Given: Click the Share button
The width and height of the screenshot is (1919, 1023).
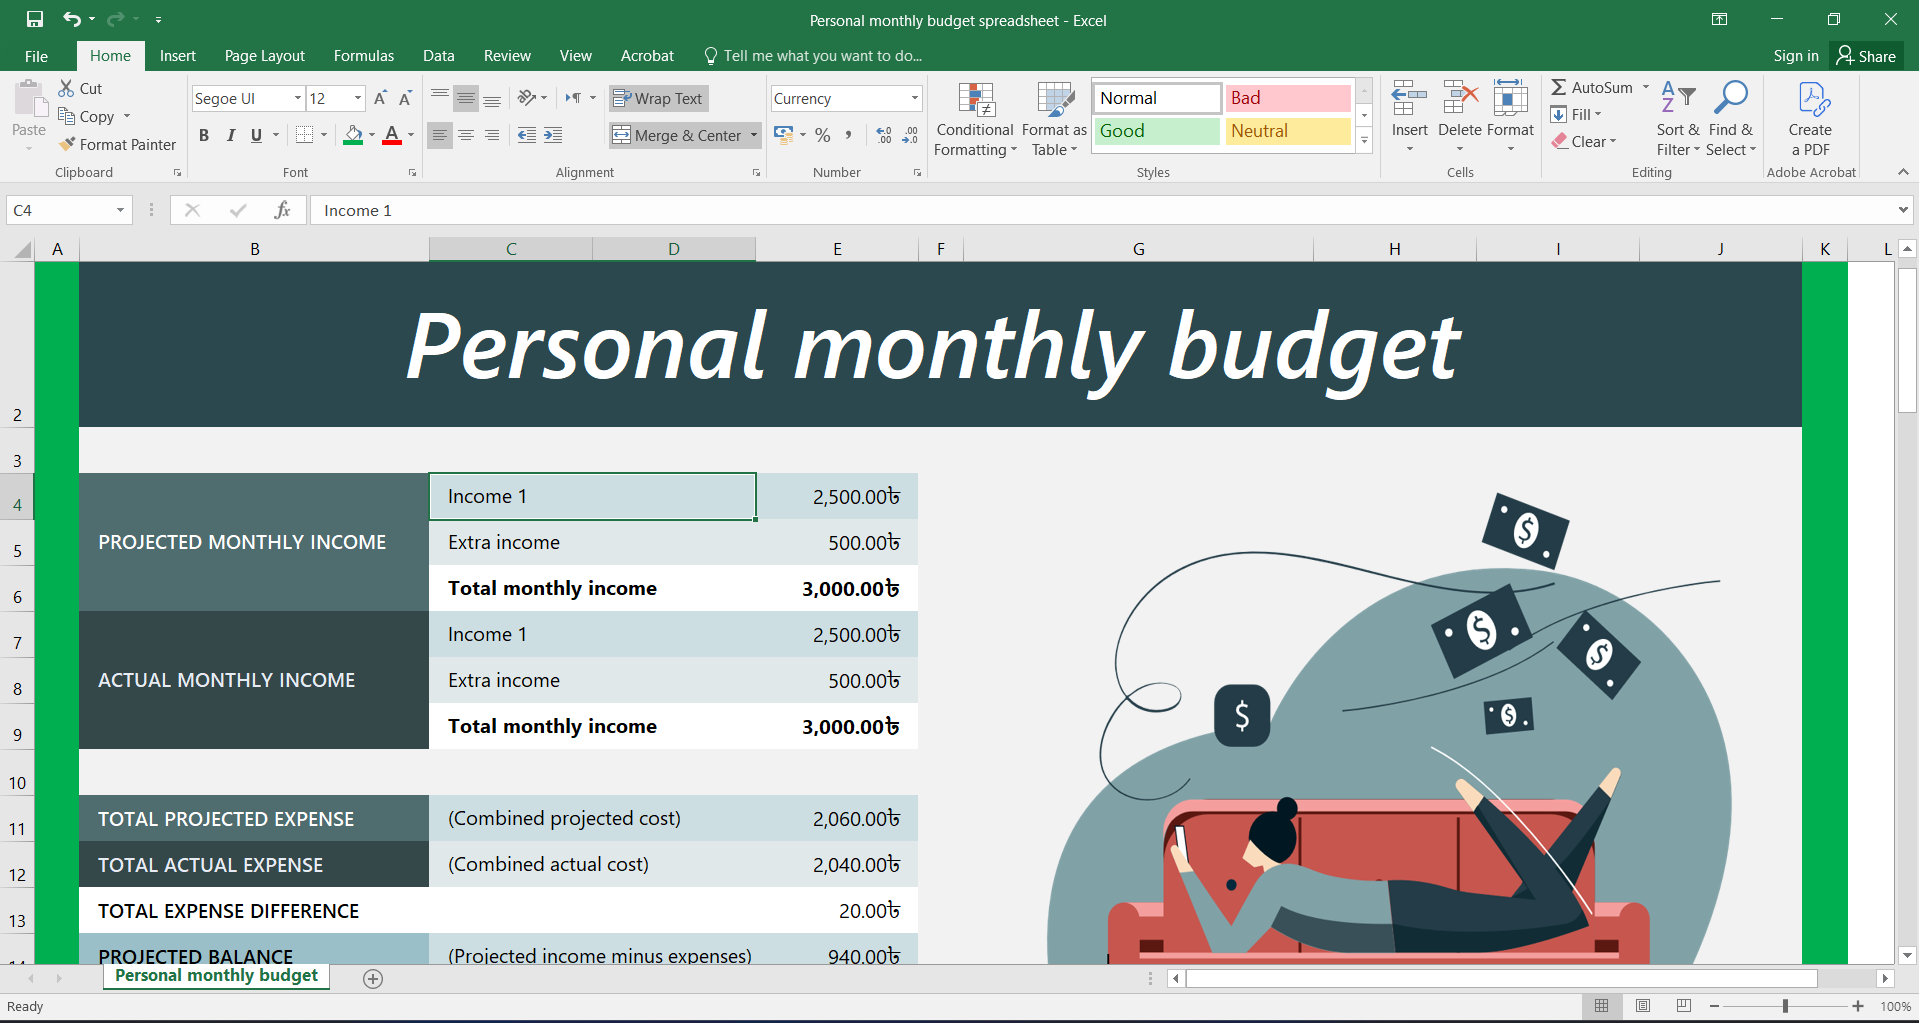Looking at the screenshot, I should point(1866,56).
